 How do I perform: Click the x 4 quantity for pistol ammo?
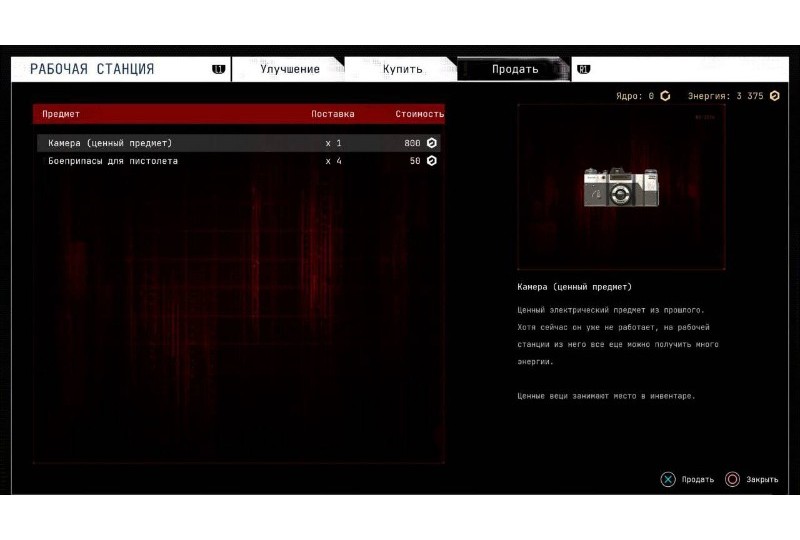click(333, 161)
